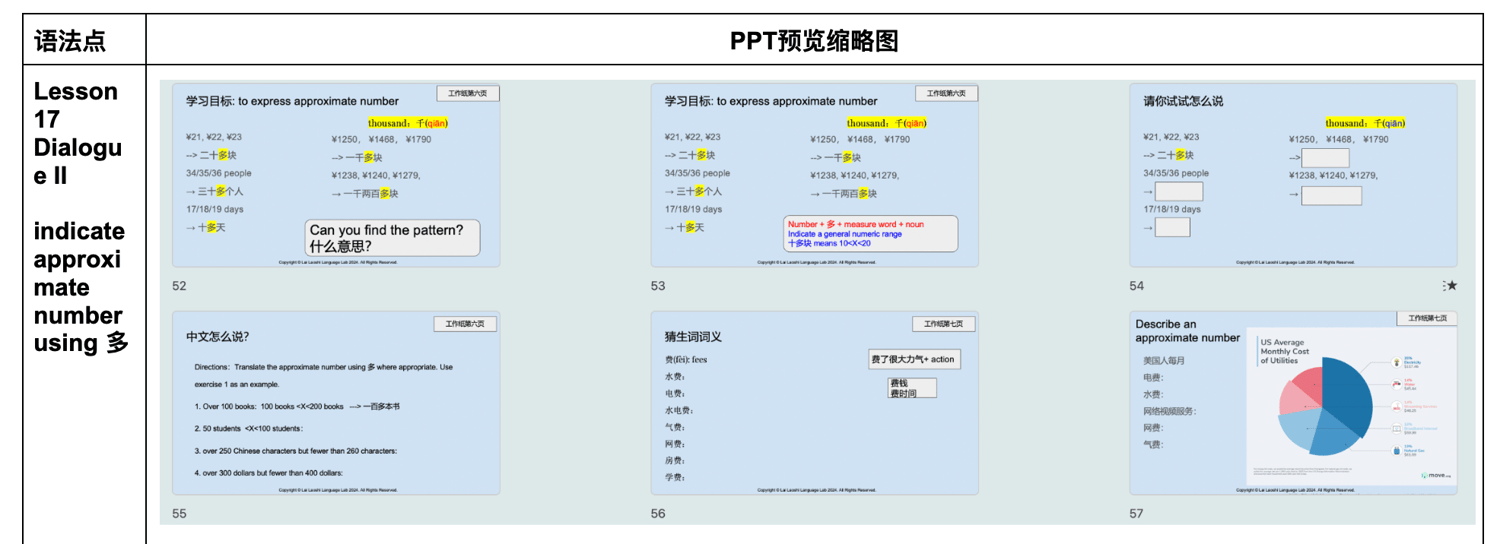Click the PPT预览缩略图 column header
Image resolution: width=1500 pixels, height=544 pixels.
coord(814,41)
